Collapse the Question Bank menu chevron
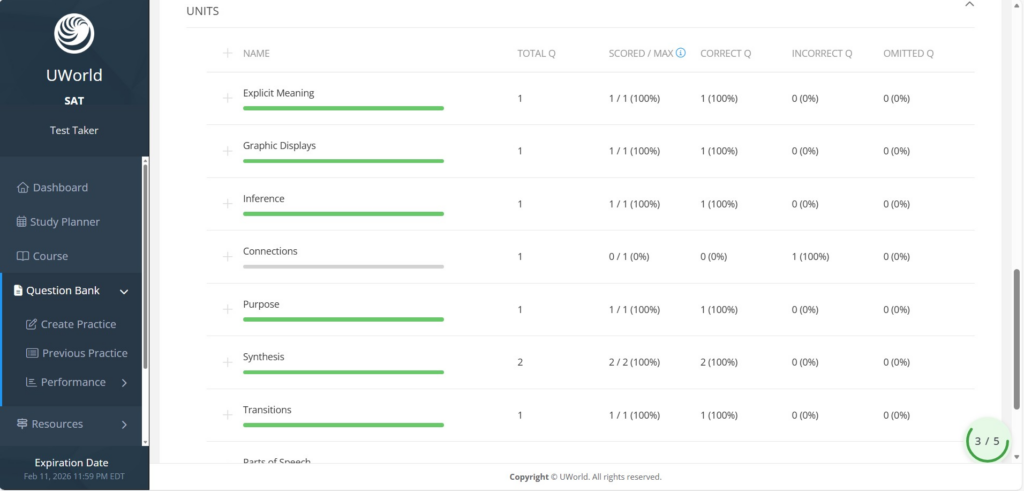The height and width of the screenshot is (491, 1024). coord(124,291)
